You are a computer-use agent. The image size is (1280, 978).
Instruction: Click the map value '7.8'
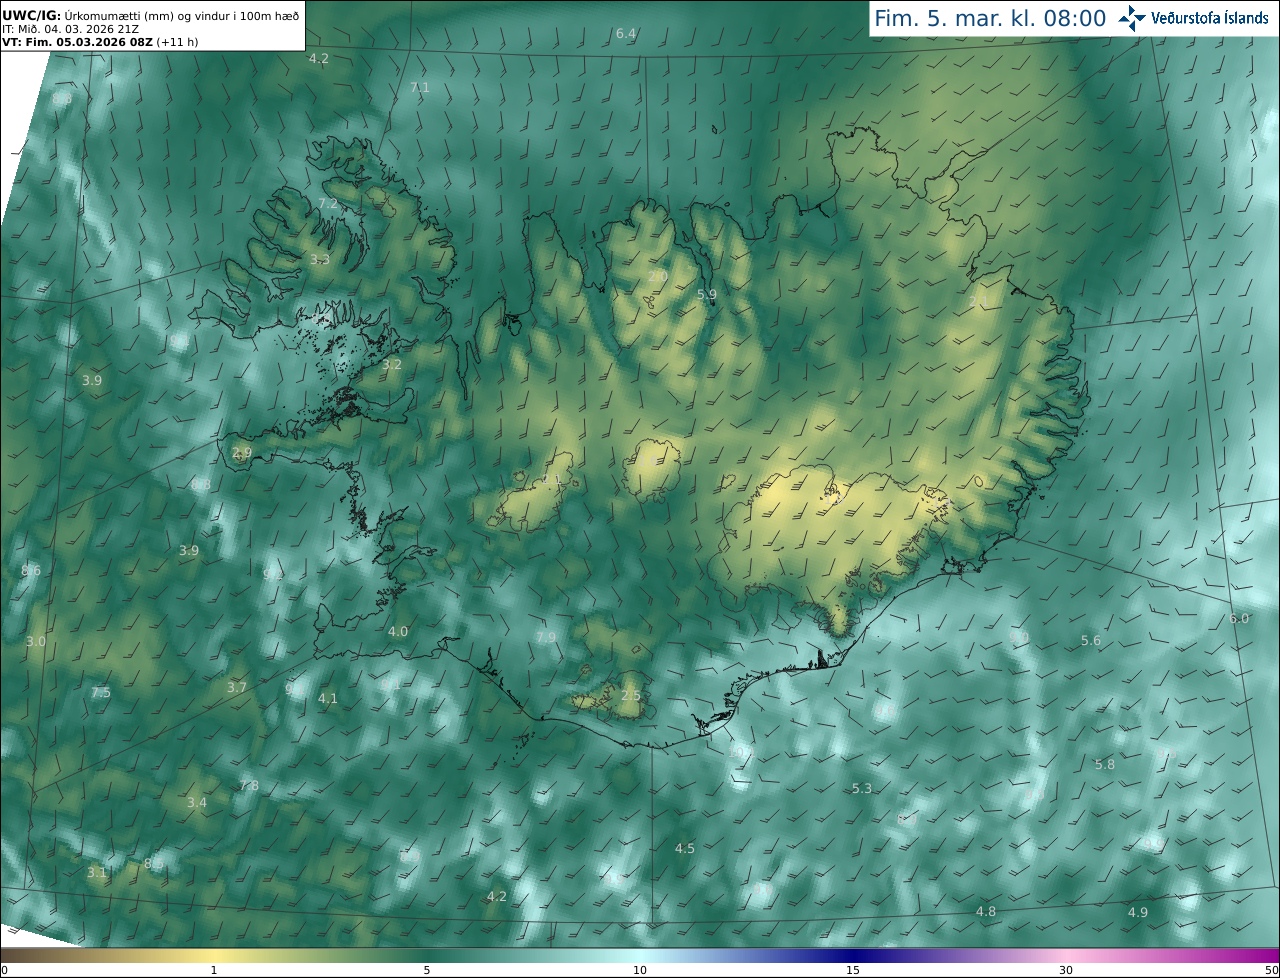[x=249, y=786]
